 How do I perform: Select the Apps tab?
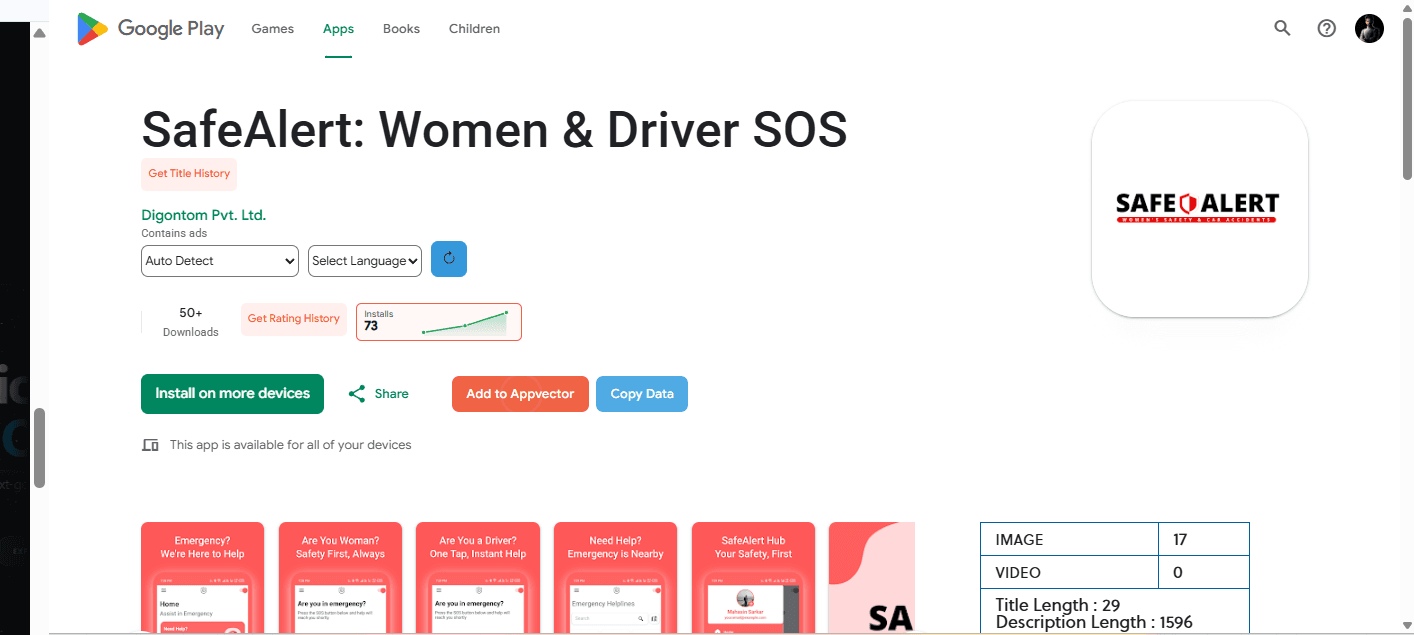338,29
